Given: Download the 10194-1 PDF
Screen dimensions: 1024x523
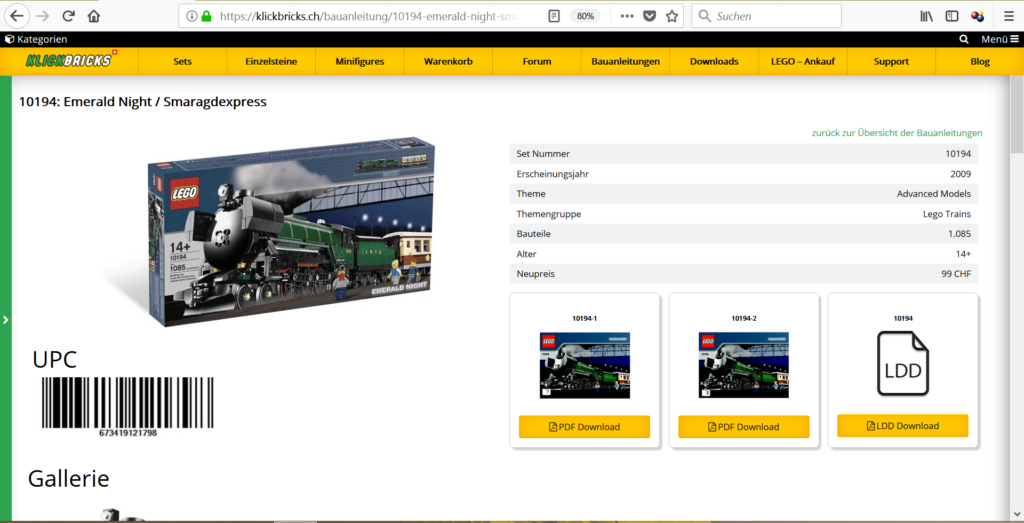Looking at the screenshot, I should [x=584, y=427].
